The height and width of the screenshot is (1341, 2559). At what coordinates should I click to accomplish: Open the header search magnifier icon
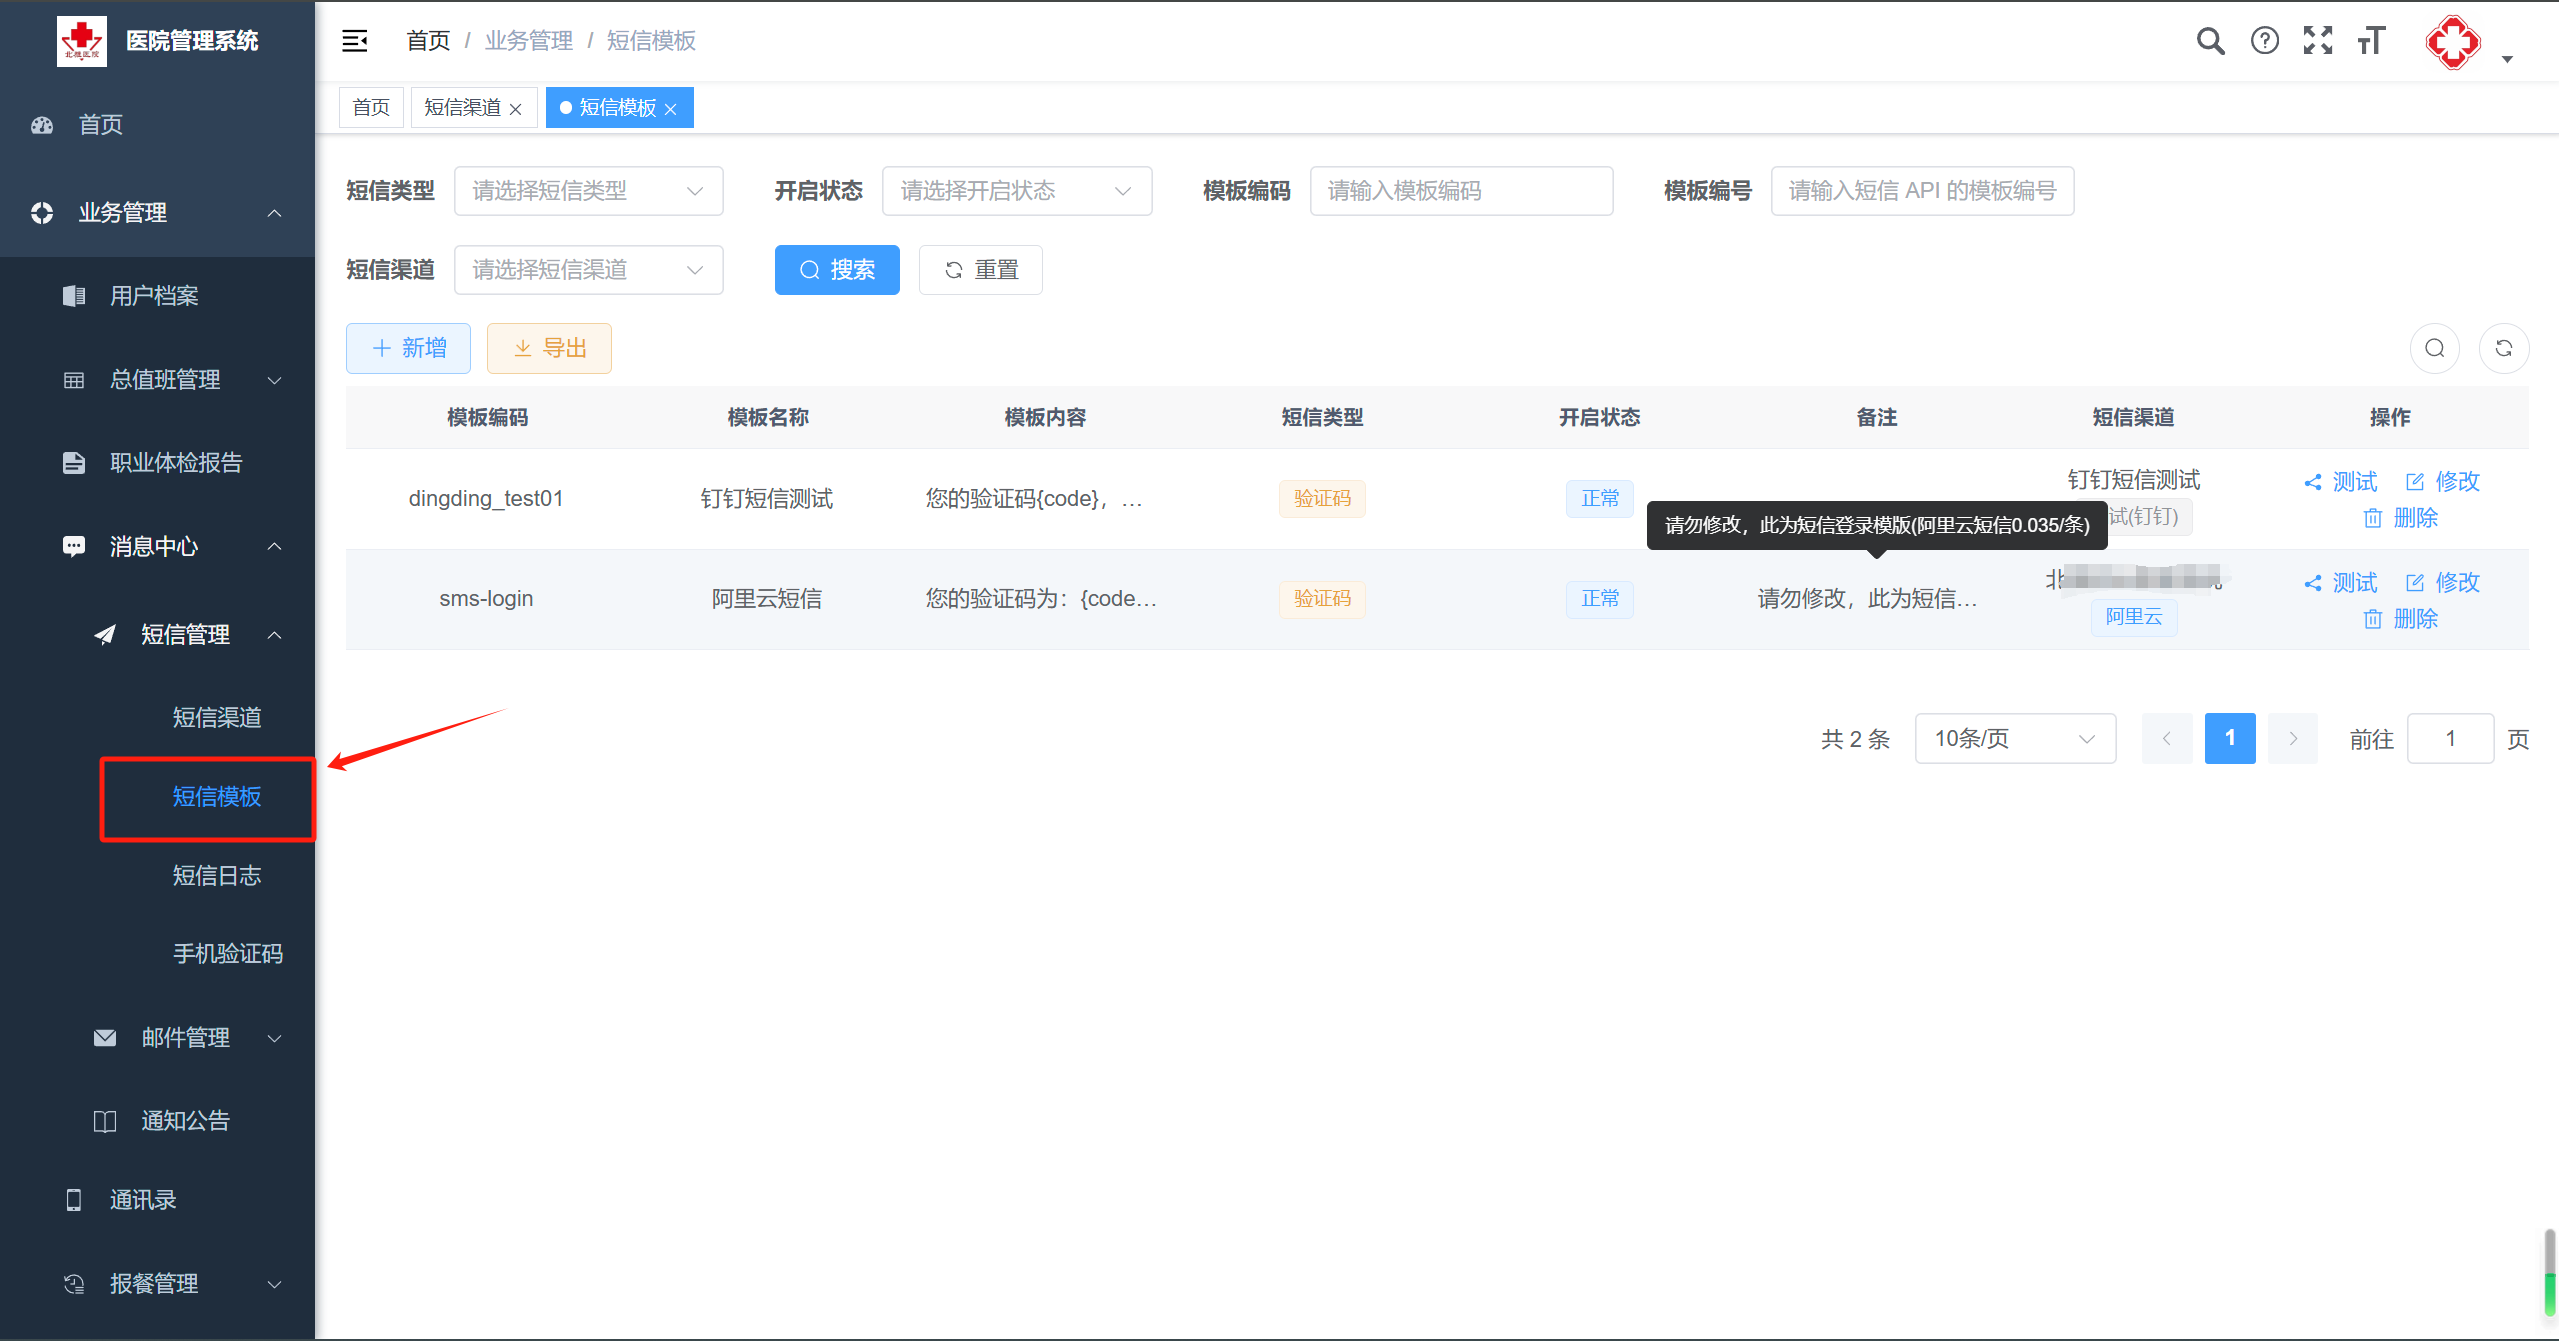coord(2210,41)
